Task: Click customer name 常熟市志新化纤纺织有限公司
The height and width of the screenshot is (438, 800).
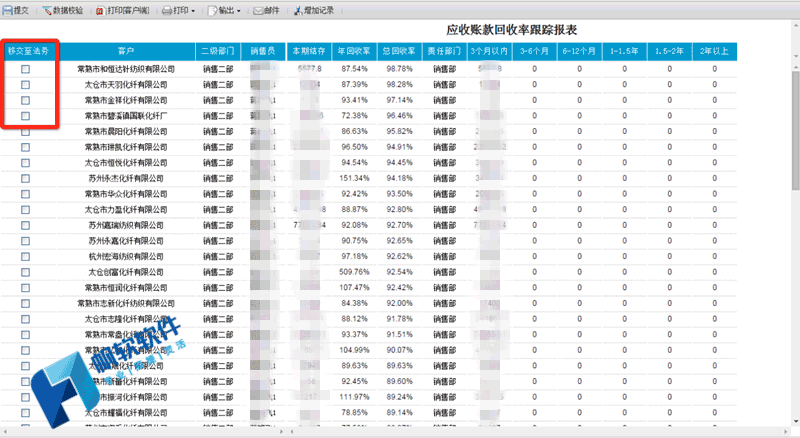Action: point(126,303)
